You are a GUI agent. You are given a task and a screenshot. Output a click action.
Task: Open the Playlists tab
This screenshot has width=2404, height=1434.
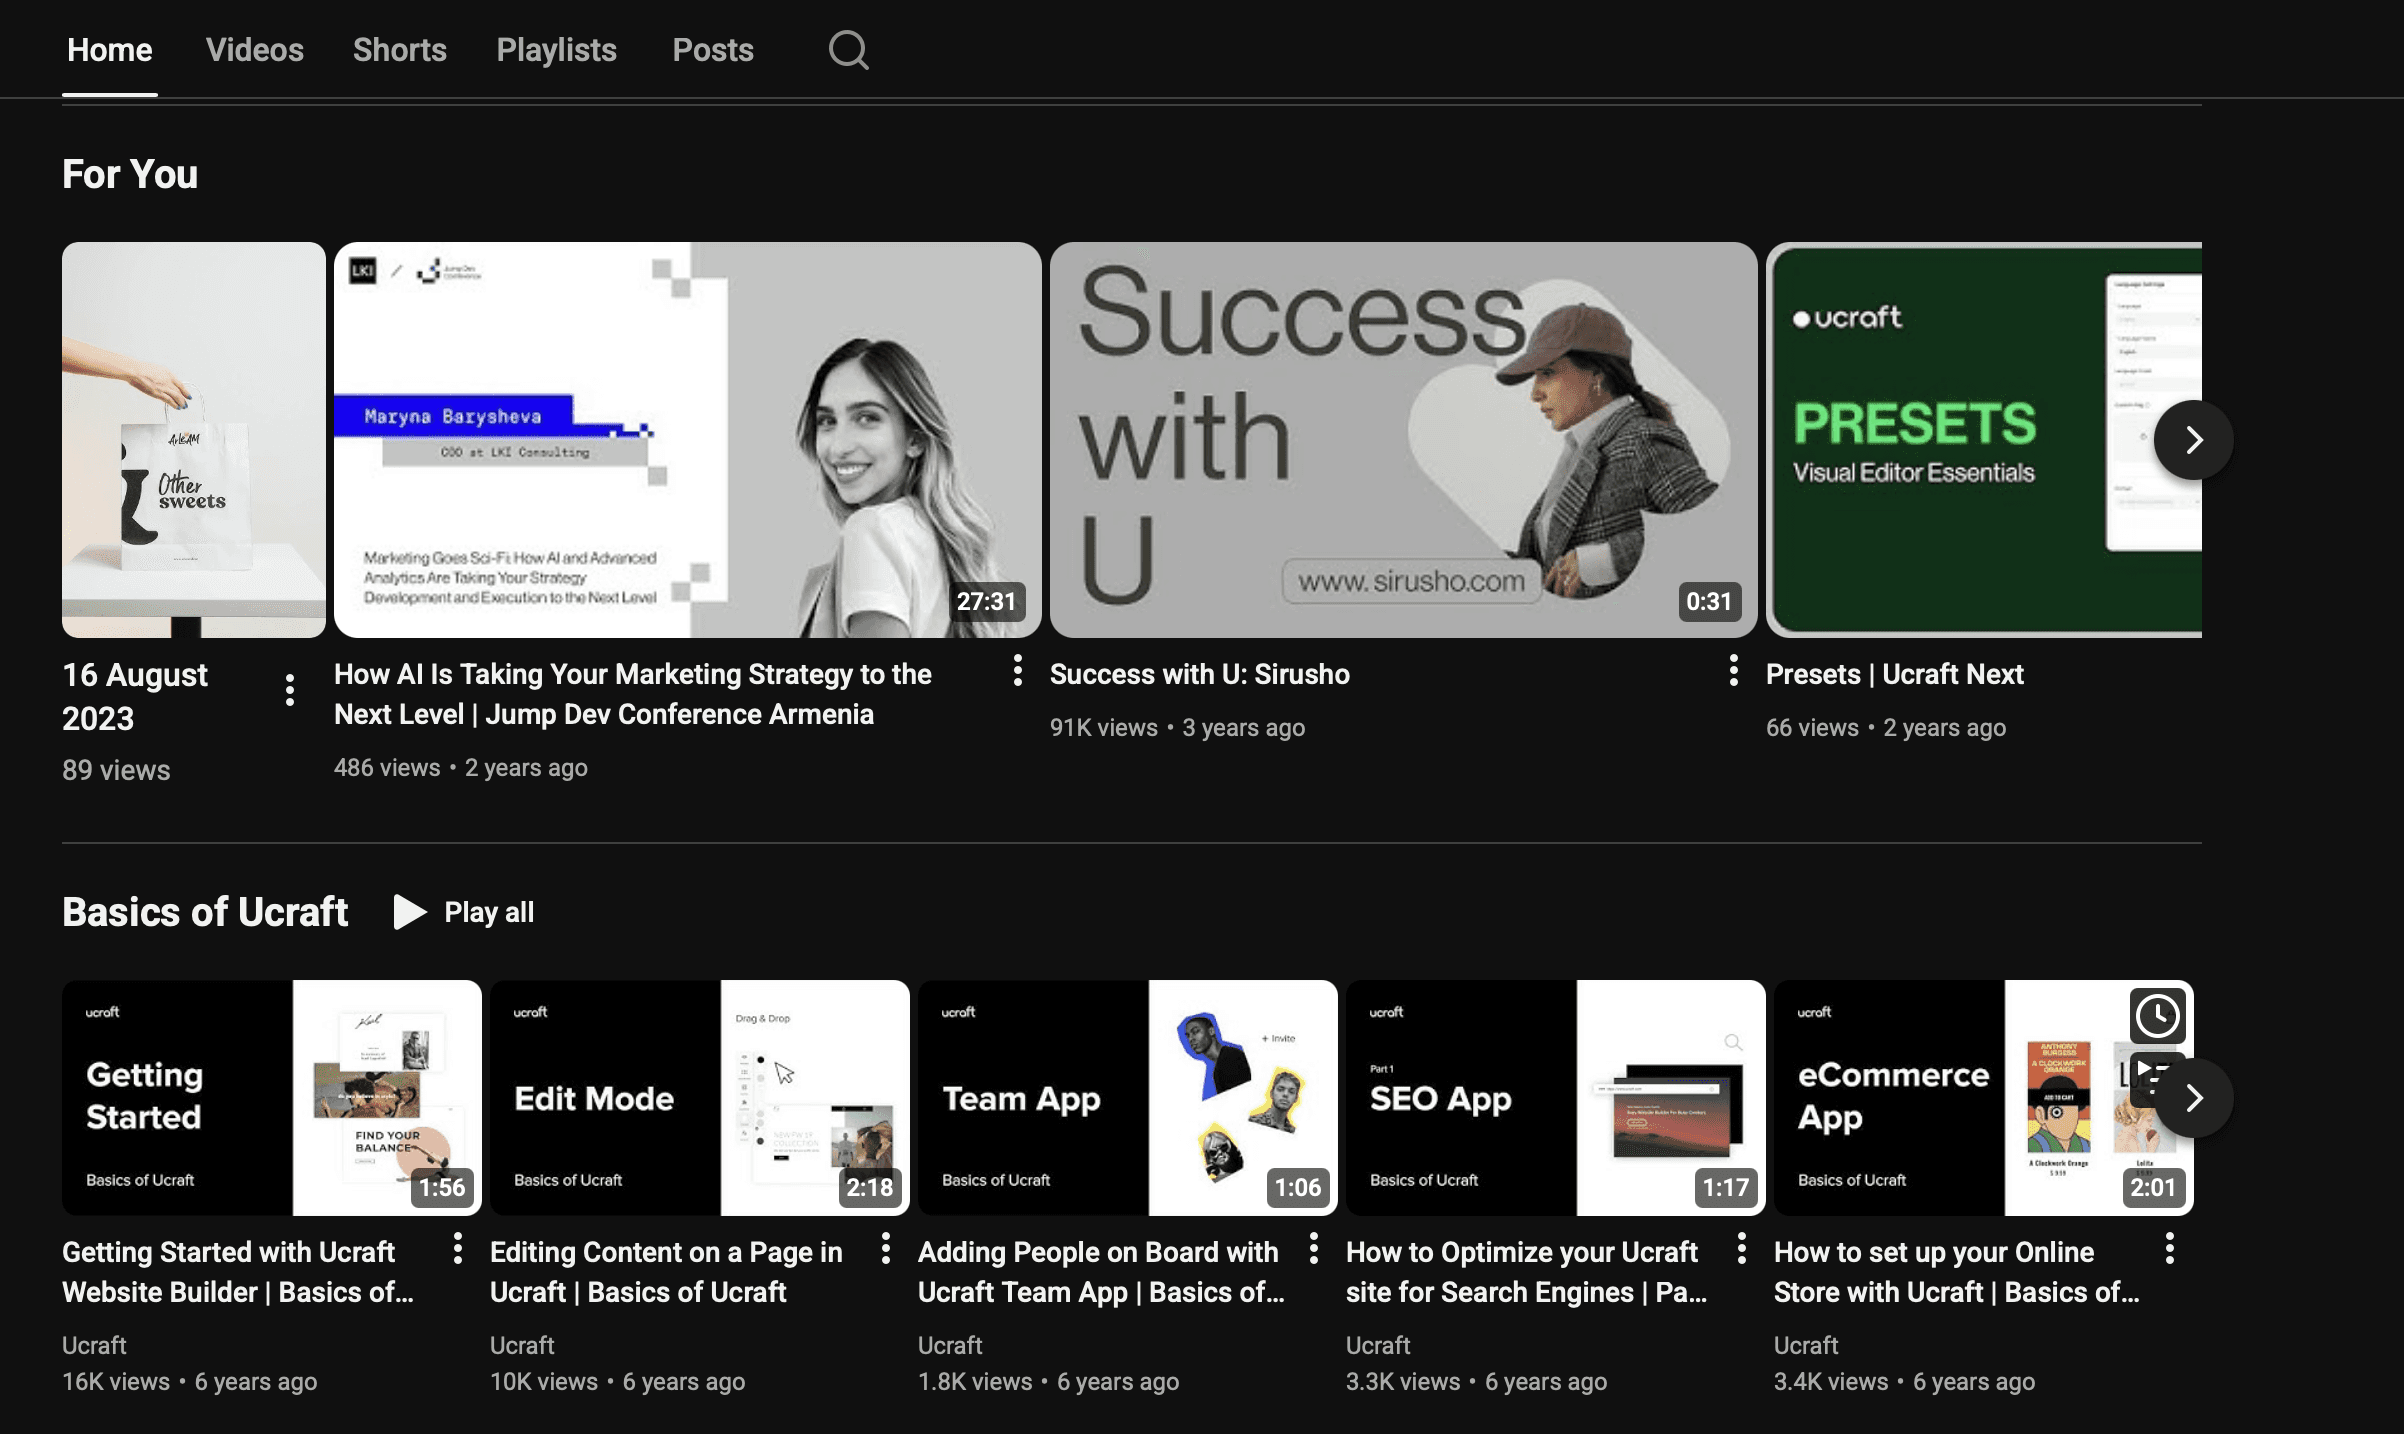click(x=557, y=50)
